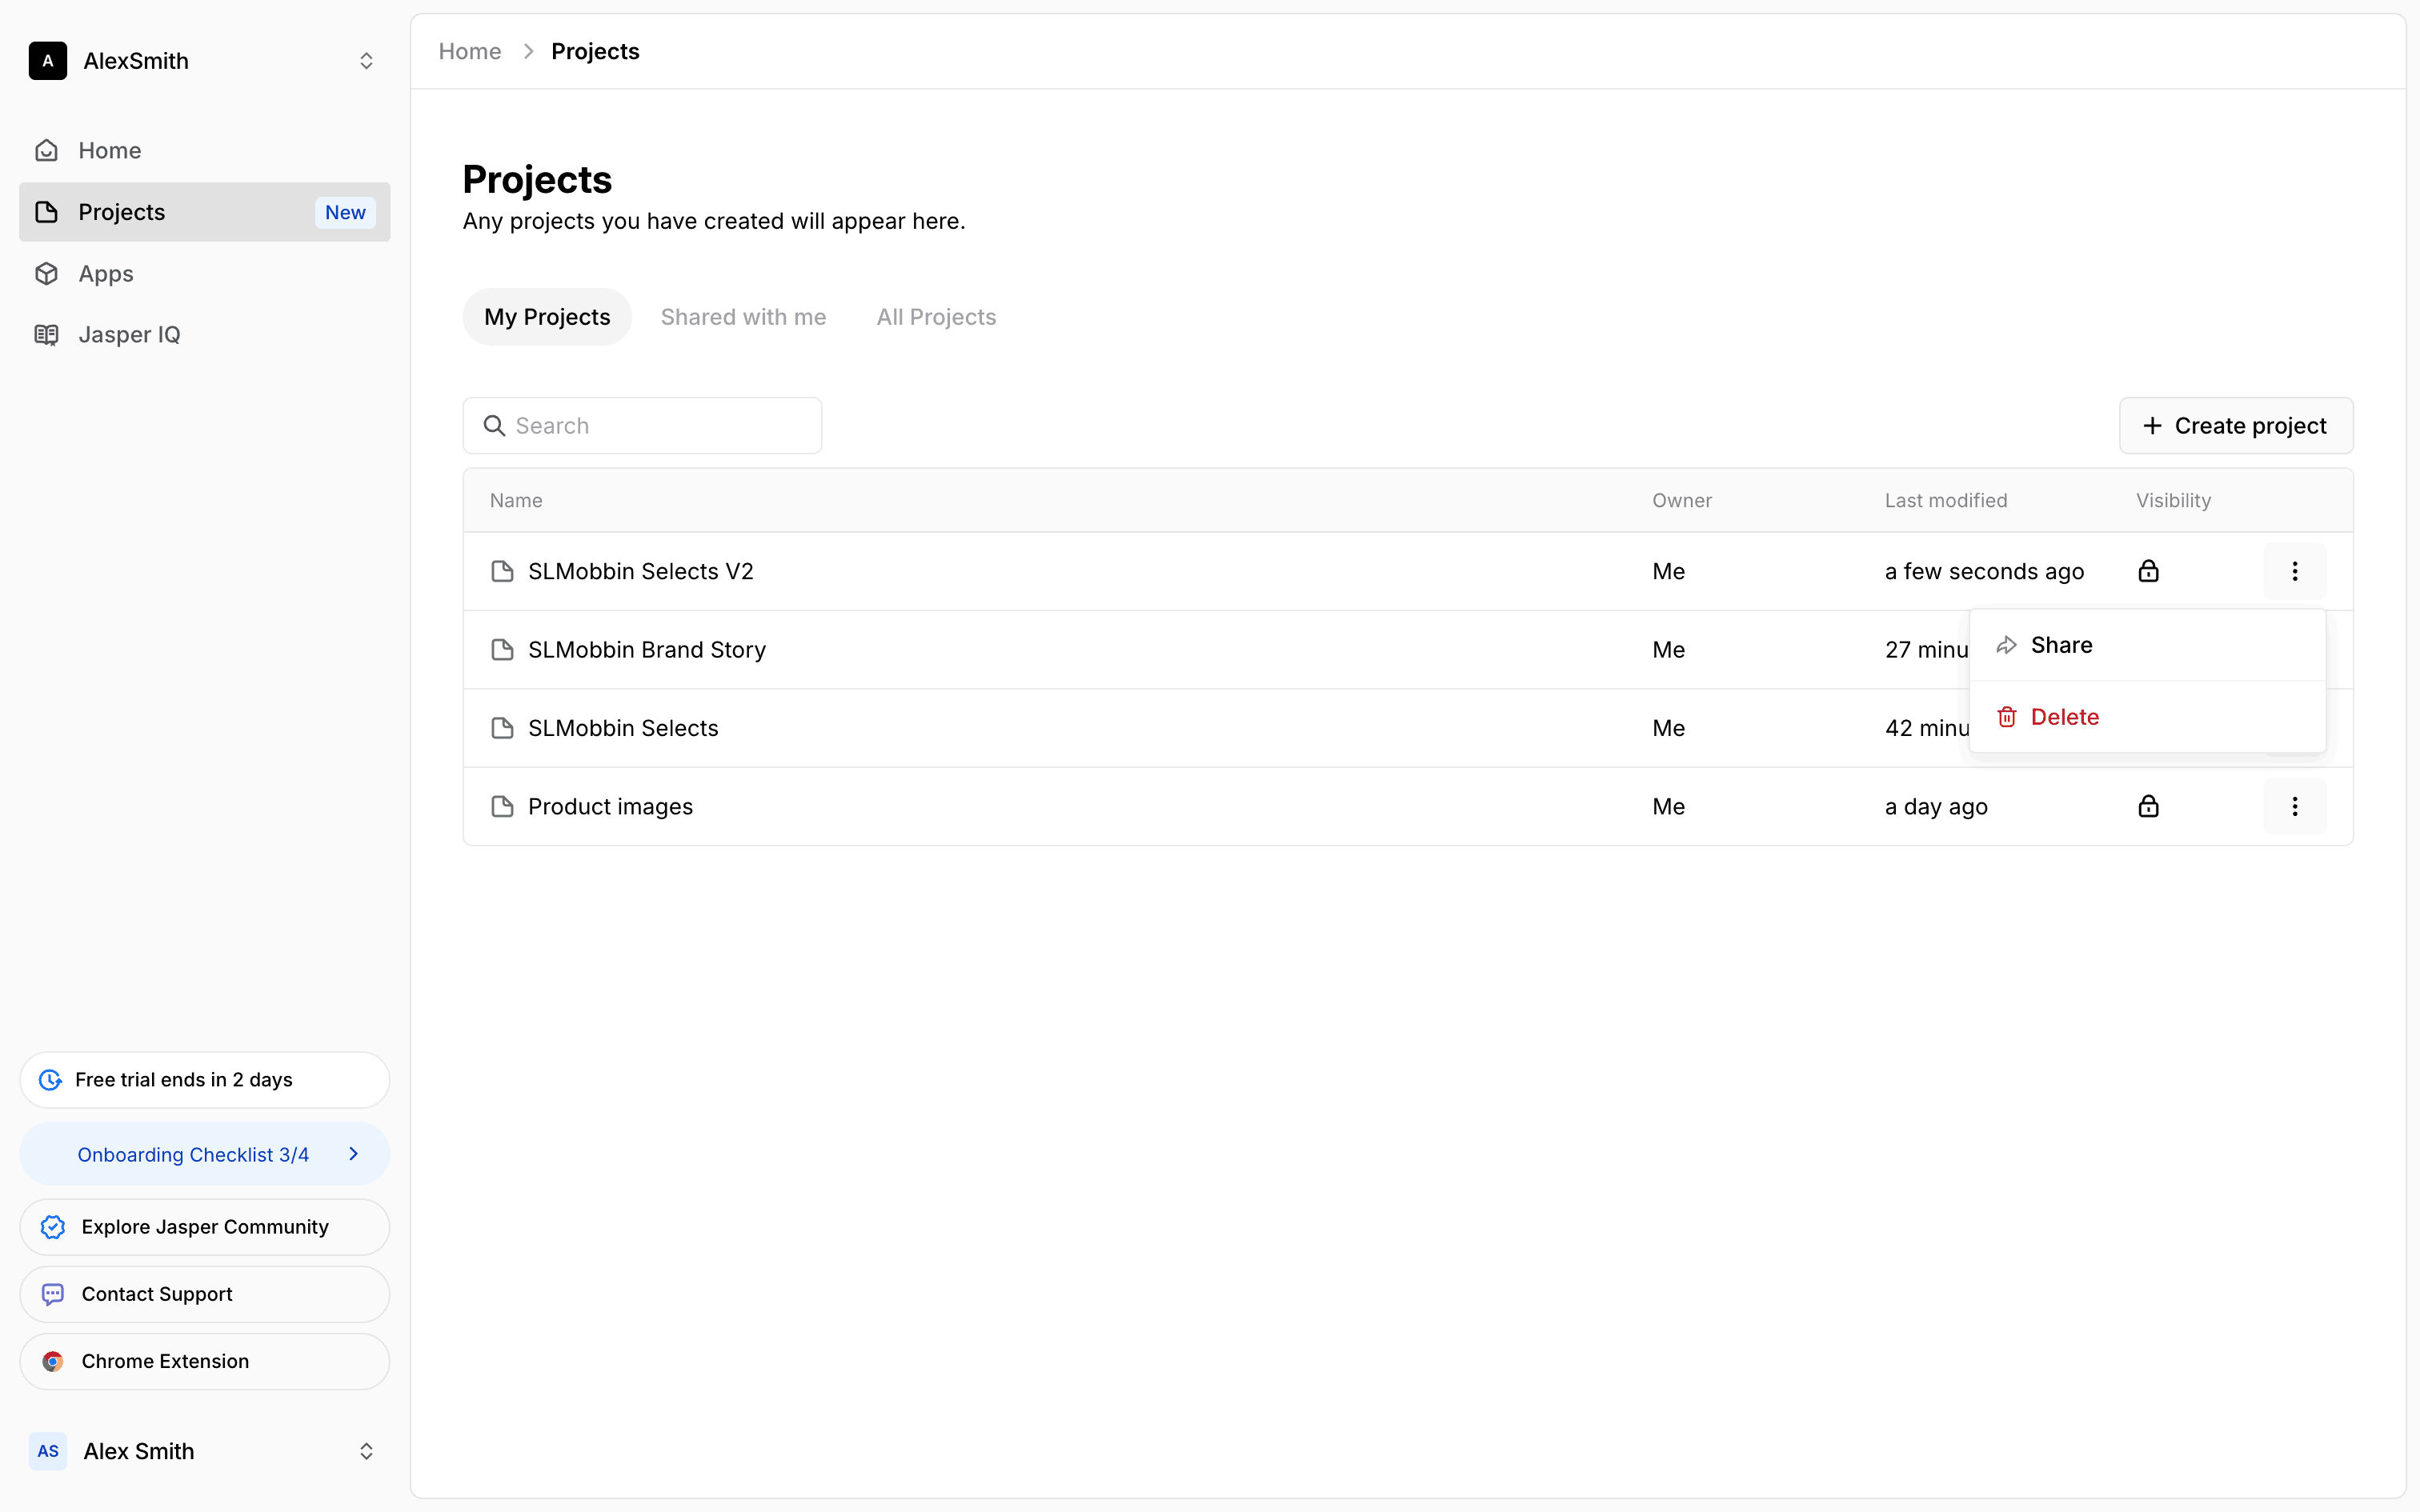The image size is (2420, 1512).
Task: Click lock icon on SLMobbin Selects V2
Action: point(2148,571)
